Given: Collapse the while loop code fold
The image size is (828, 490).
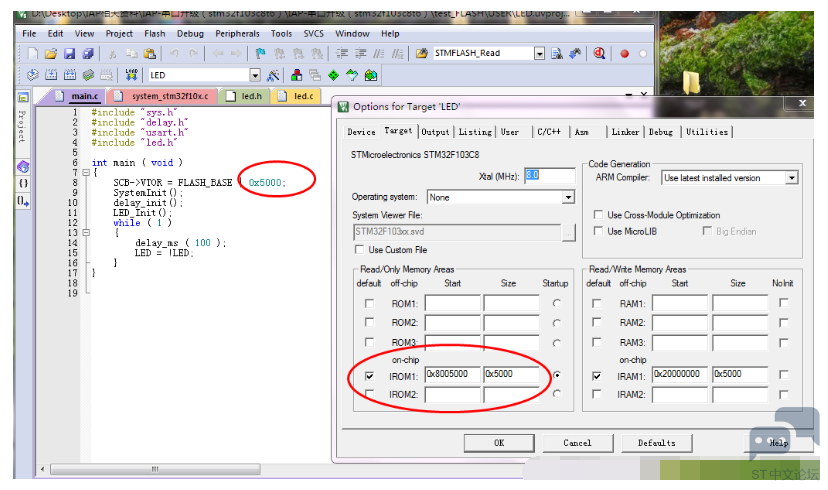Looking at the screenshot, I should click(x=86, y=233).
